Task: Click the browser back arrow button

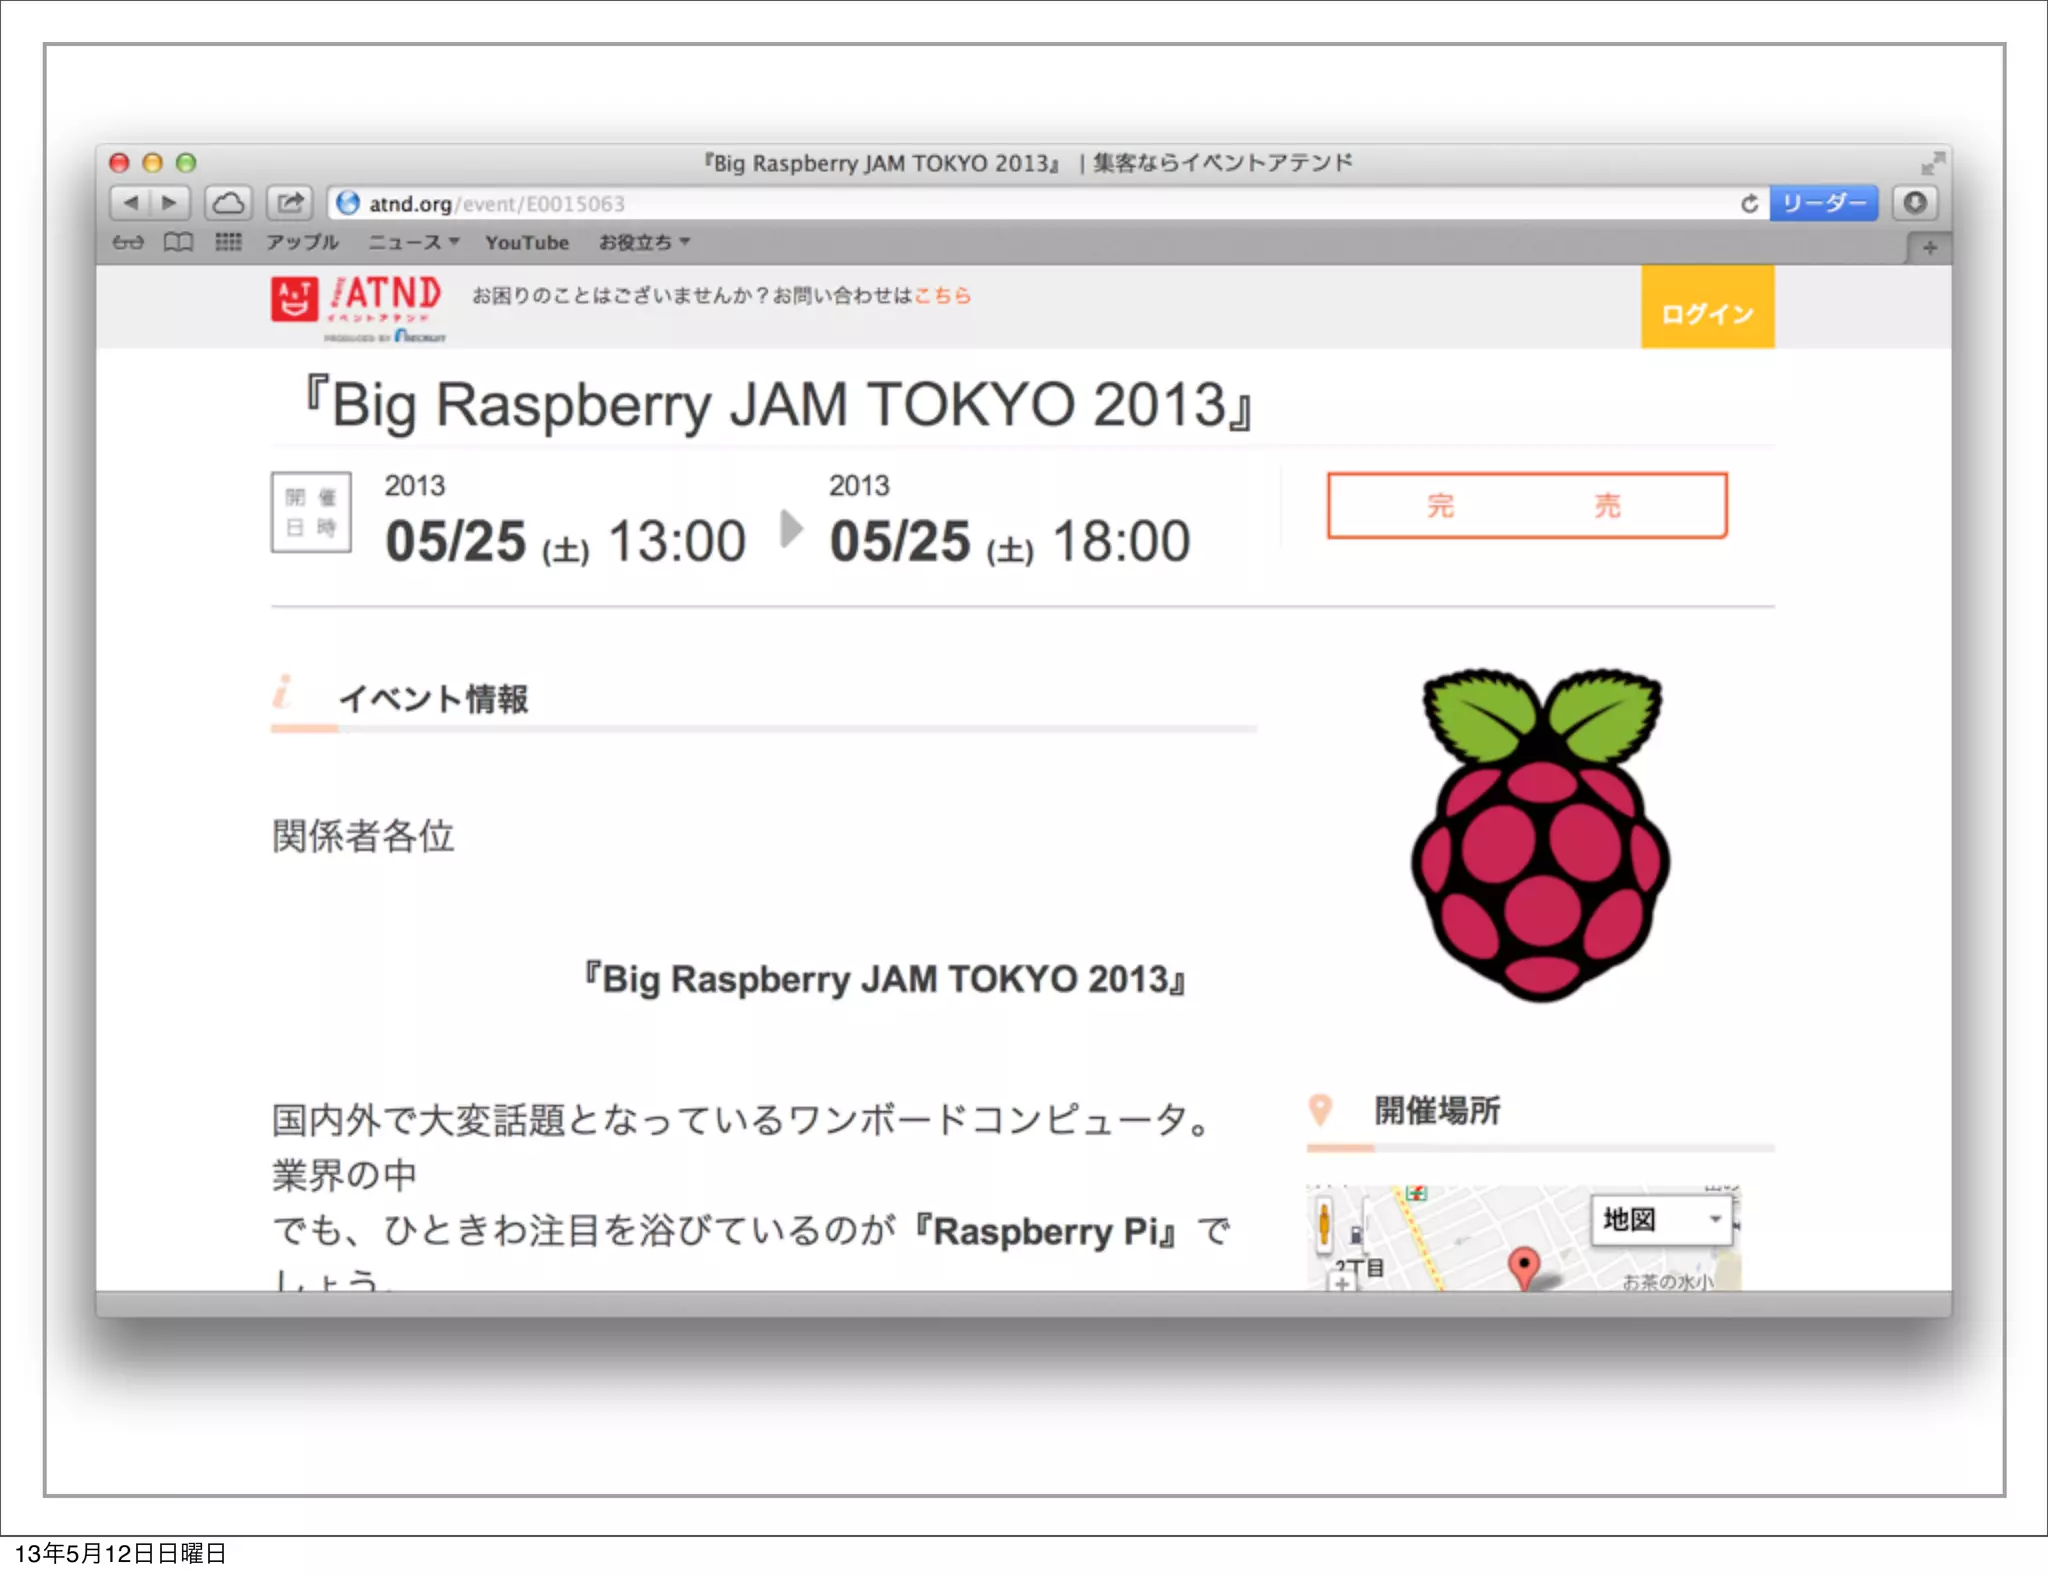Action: [130, 203]
